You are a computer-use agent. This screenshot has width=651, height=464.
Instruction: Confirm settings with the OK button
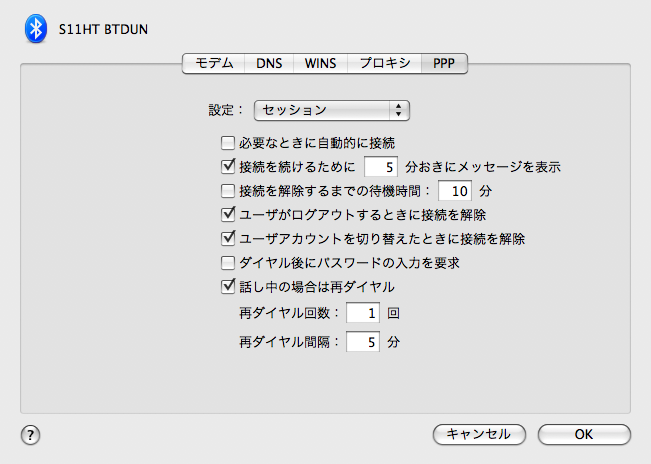click(x=584, y=434)
